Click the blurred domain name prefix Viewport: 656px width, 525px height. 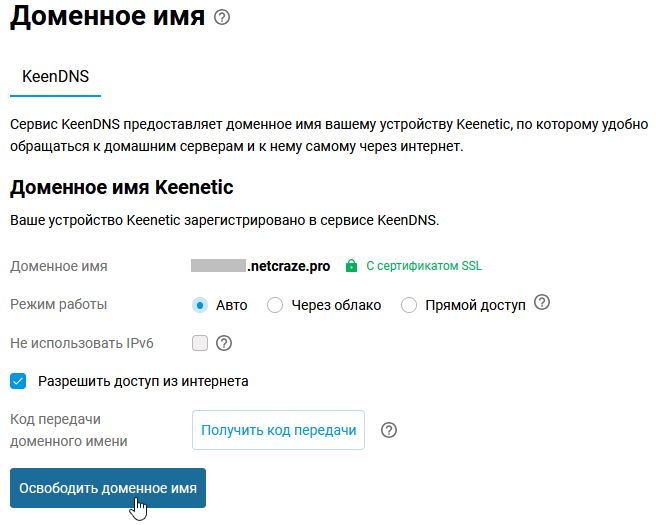pos(218,267)
